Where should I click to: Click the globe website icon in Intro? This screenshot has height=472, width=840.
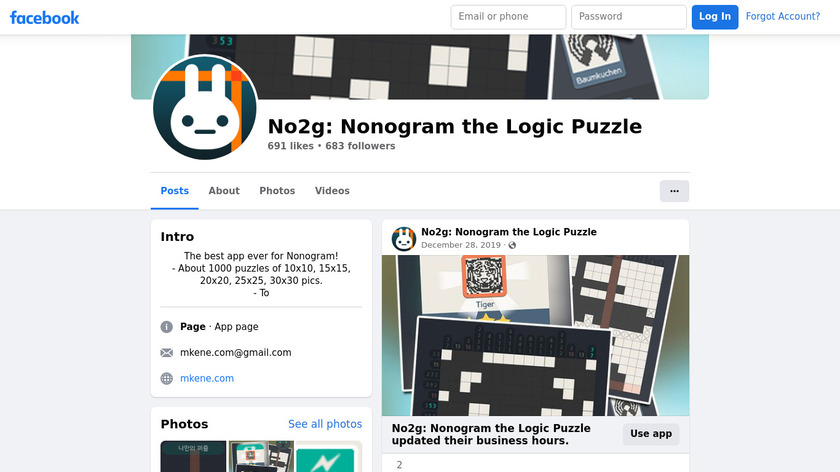click(x=167, y=378)
